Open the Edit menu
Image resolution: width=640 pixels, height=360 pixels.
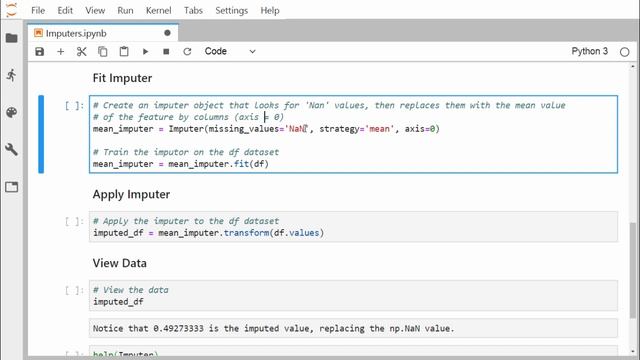click(x=65, y=10)
